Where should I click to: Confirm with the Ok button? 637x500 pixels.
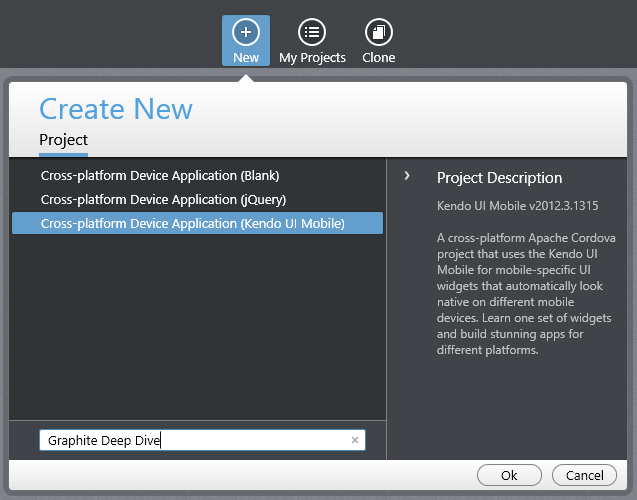tap(509, 475)
